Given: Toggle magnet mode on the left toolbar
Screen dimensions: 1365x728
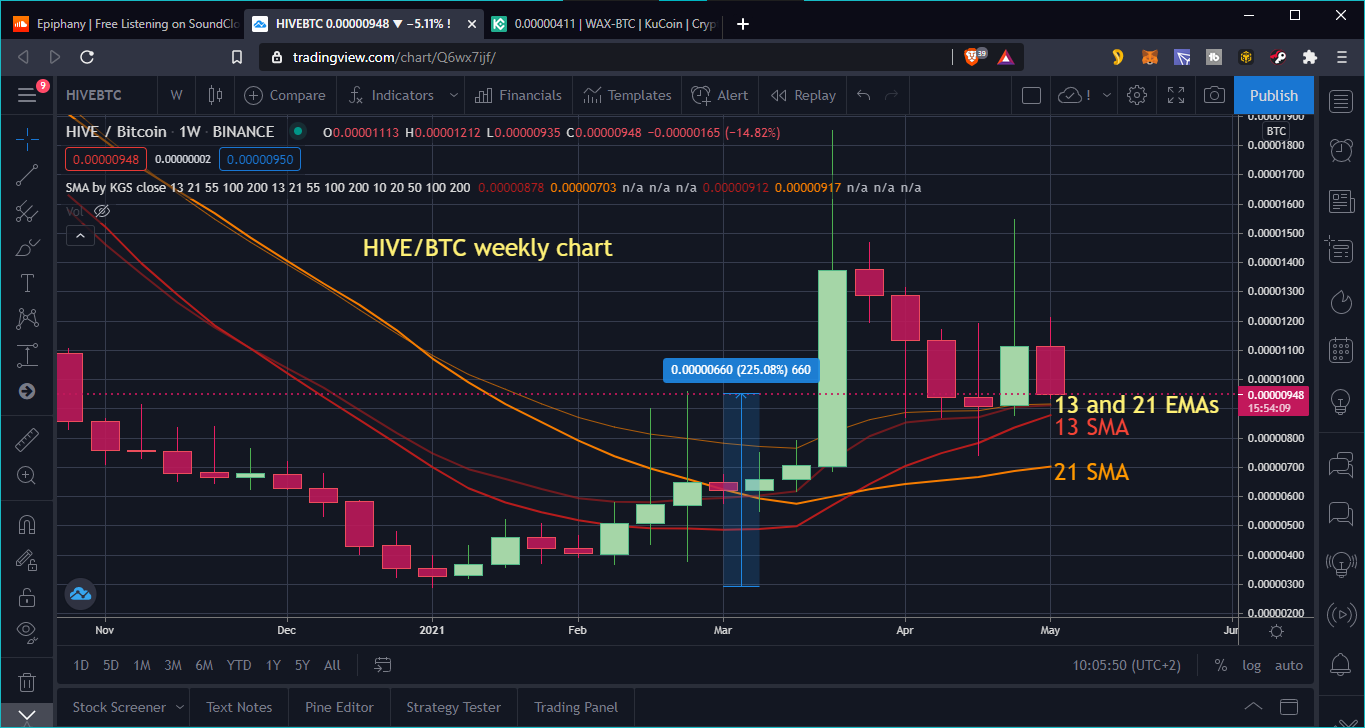Looking at the screenshot, I should tap(27, 525).
